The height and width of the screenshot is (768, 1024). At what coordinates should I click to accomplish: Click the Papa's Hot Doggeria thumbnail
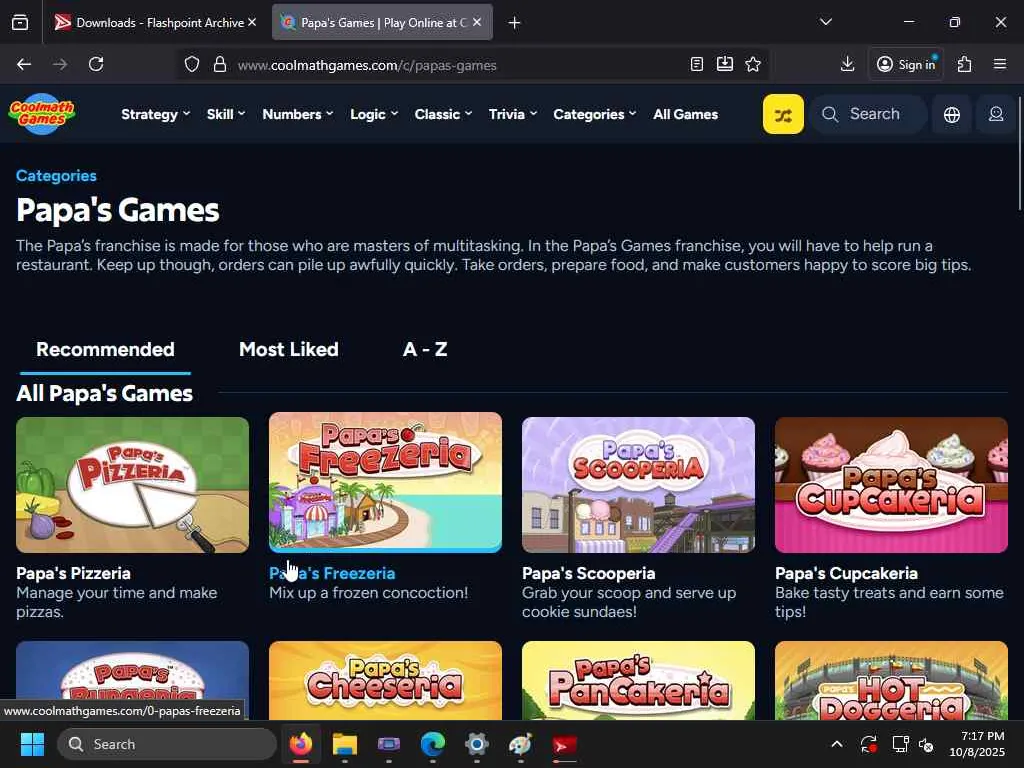point(891,680)
